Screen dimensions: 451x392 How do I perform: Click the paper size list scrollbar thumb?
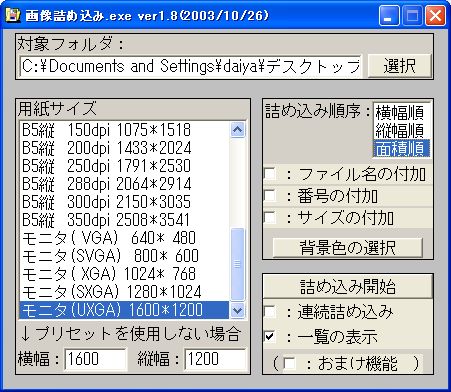[238, 264]
